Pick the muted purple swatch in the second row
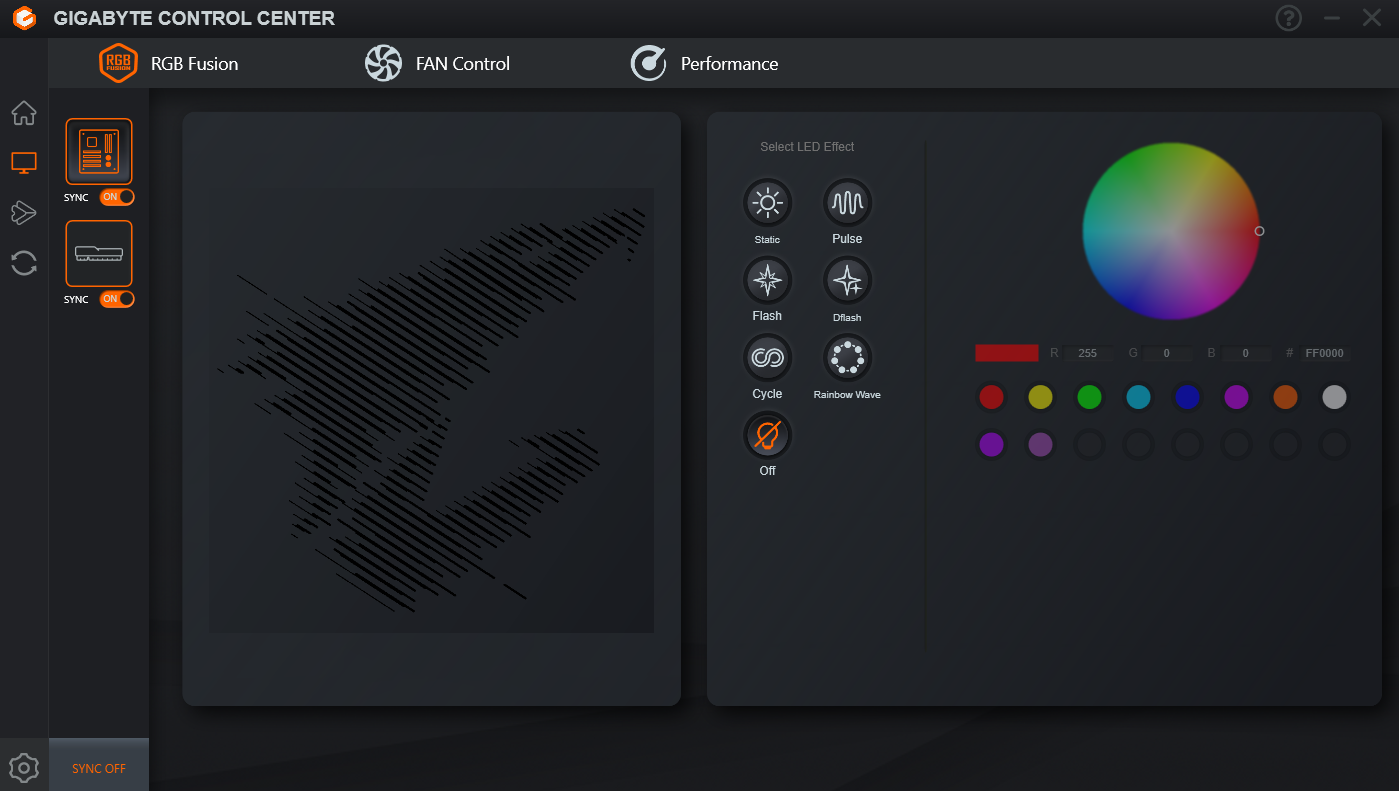Screen dimensions: 1399x791 point(1040,445)
